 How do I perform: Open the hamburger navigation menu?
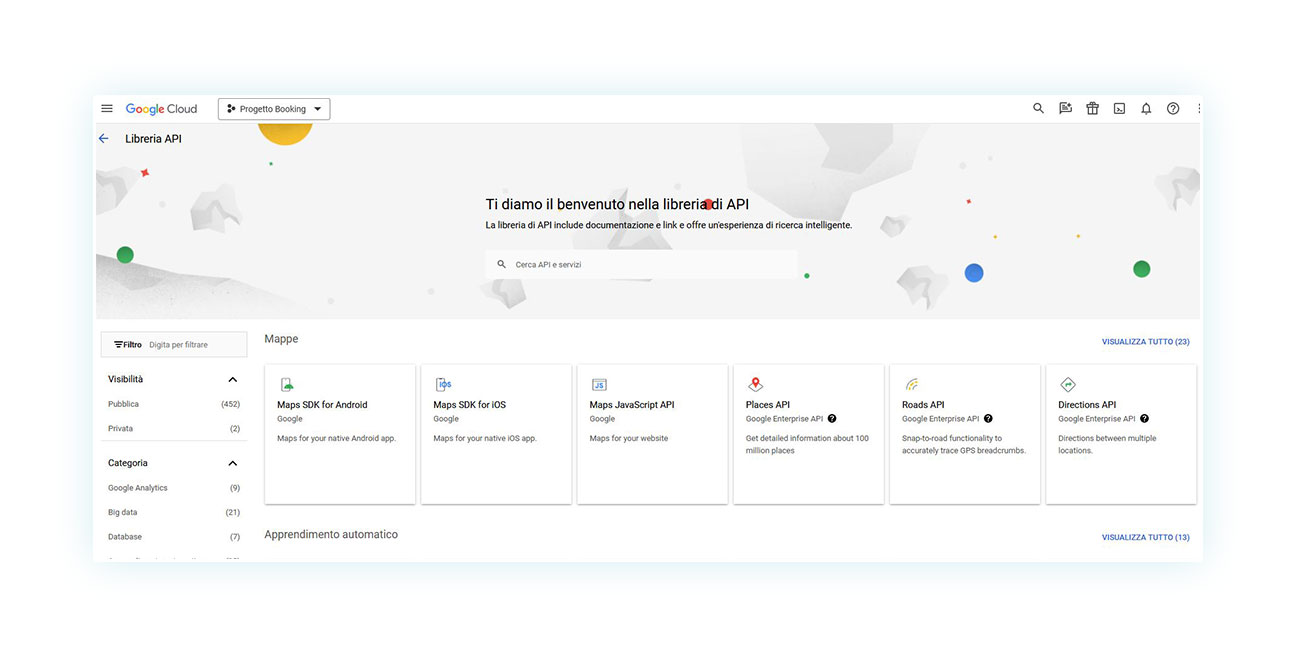point(107,109)
